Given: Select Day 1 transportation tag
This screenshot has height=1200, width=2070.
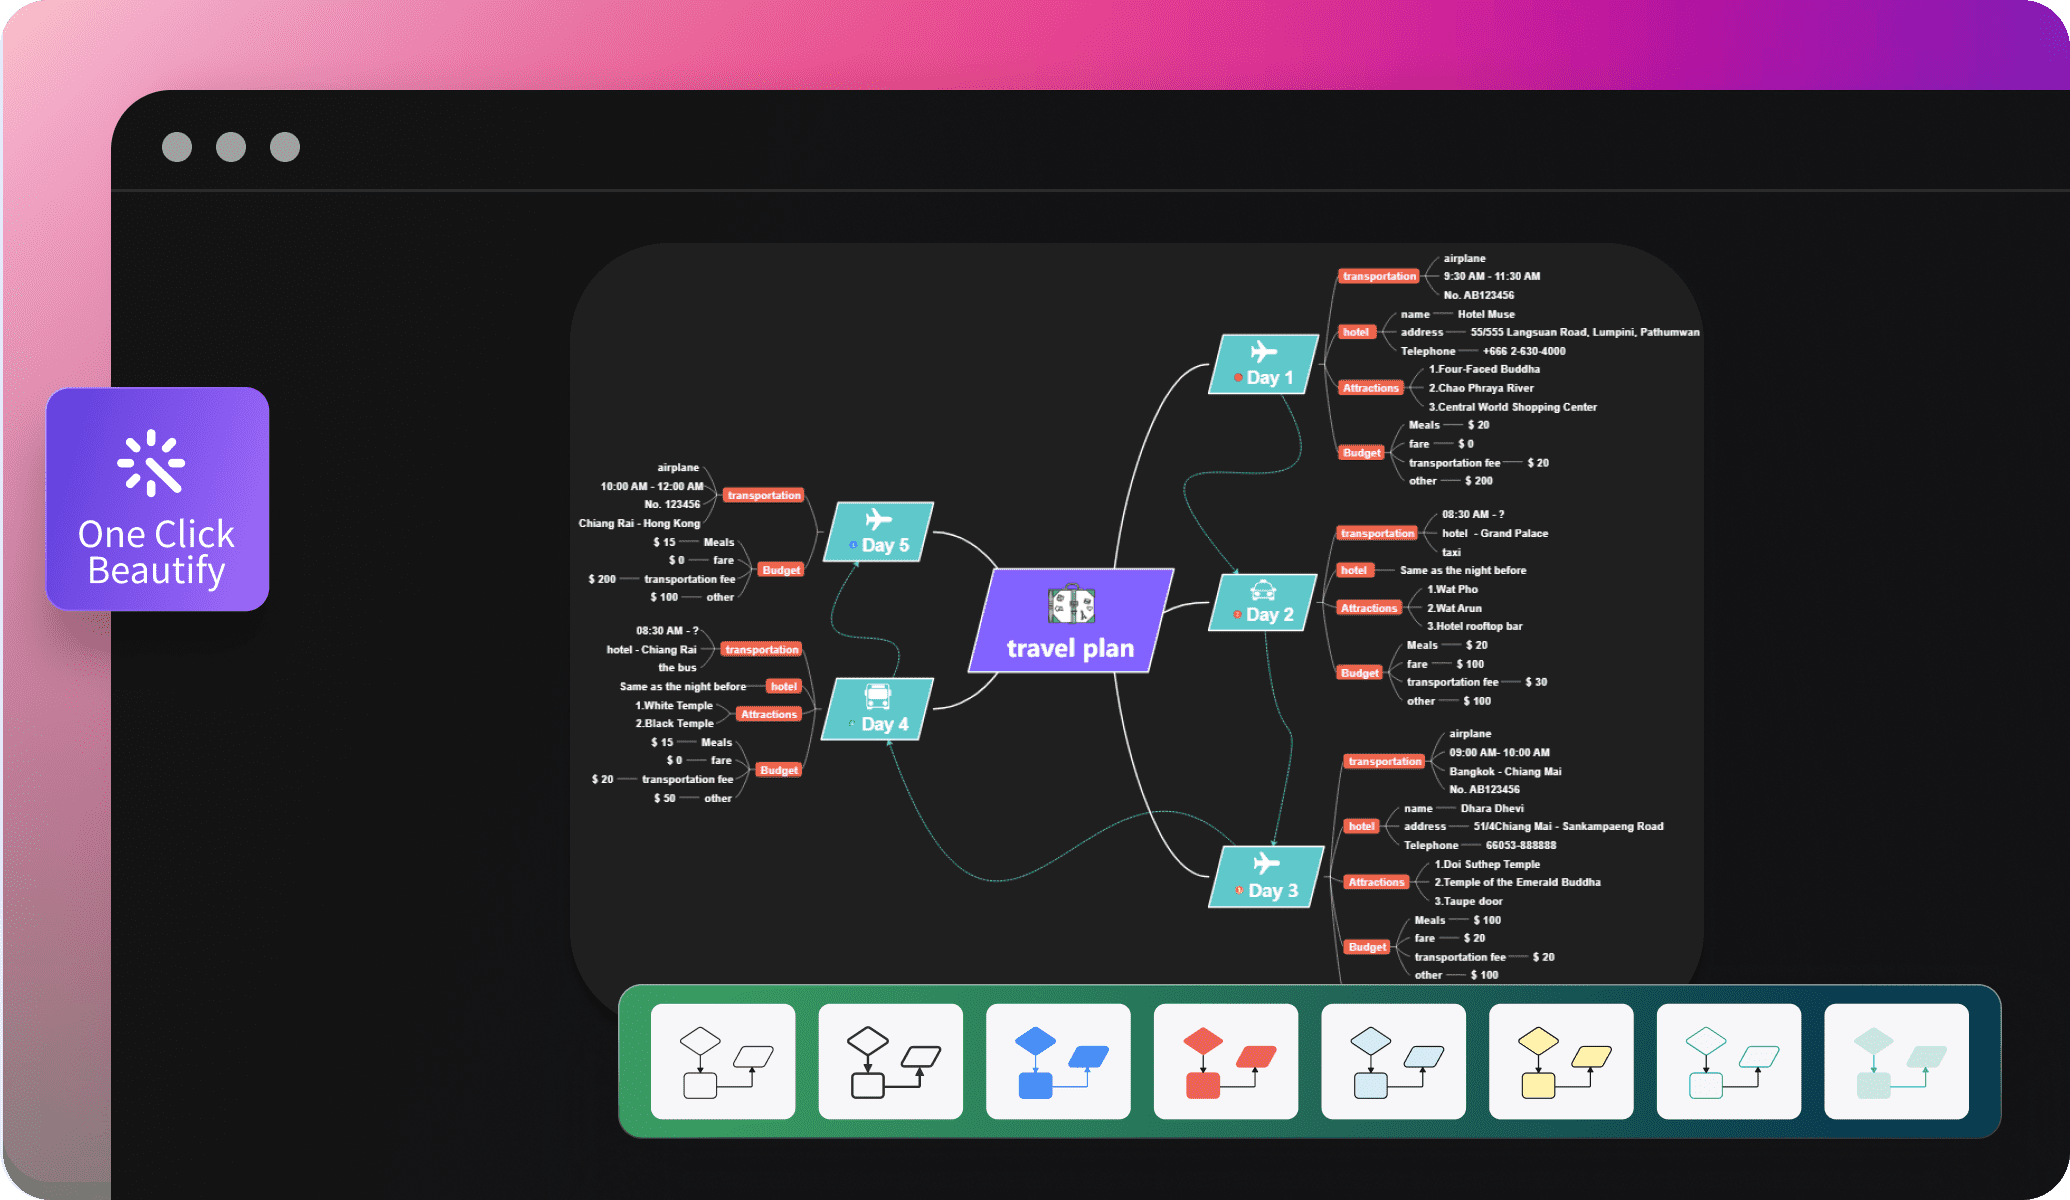Looking at the screenshot, I should coord(1379,276).
